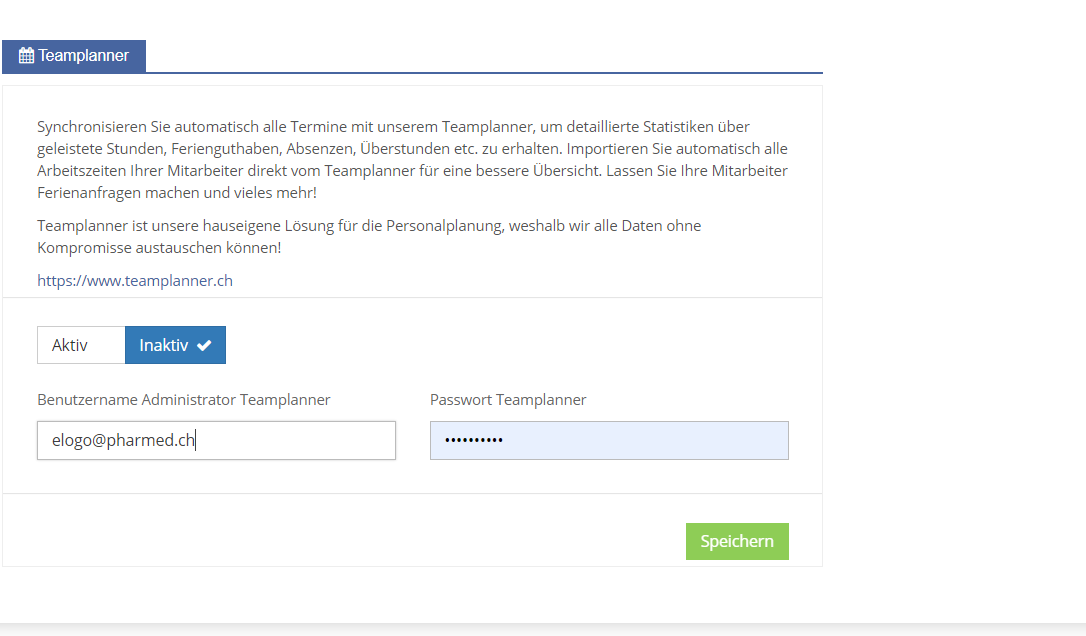Click the 'Passwort Teamplanner' label
This screenshot has width=1086, height=636.
508,400
